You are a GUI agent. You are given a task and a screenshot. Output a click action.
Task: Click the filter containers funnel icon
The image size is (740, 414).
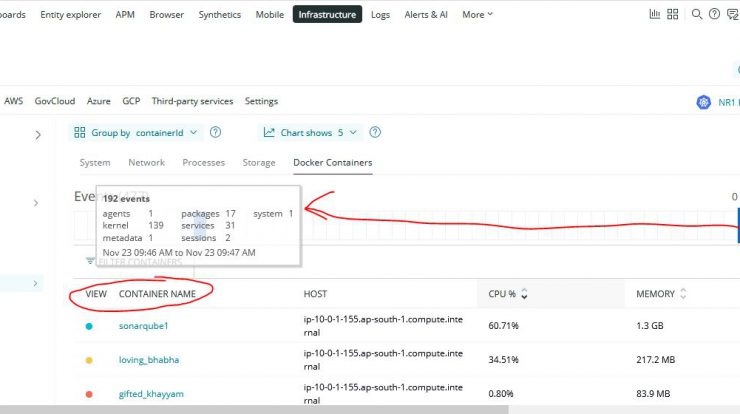(x=90, y=261)
